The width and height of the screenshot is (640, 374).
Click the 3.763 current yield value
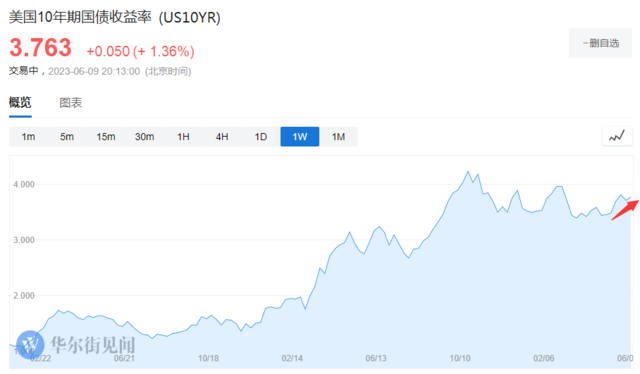pyautogui.click(x=40, y=47)
